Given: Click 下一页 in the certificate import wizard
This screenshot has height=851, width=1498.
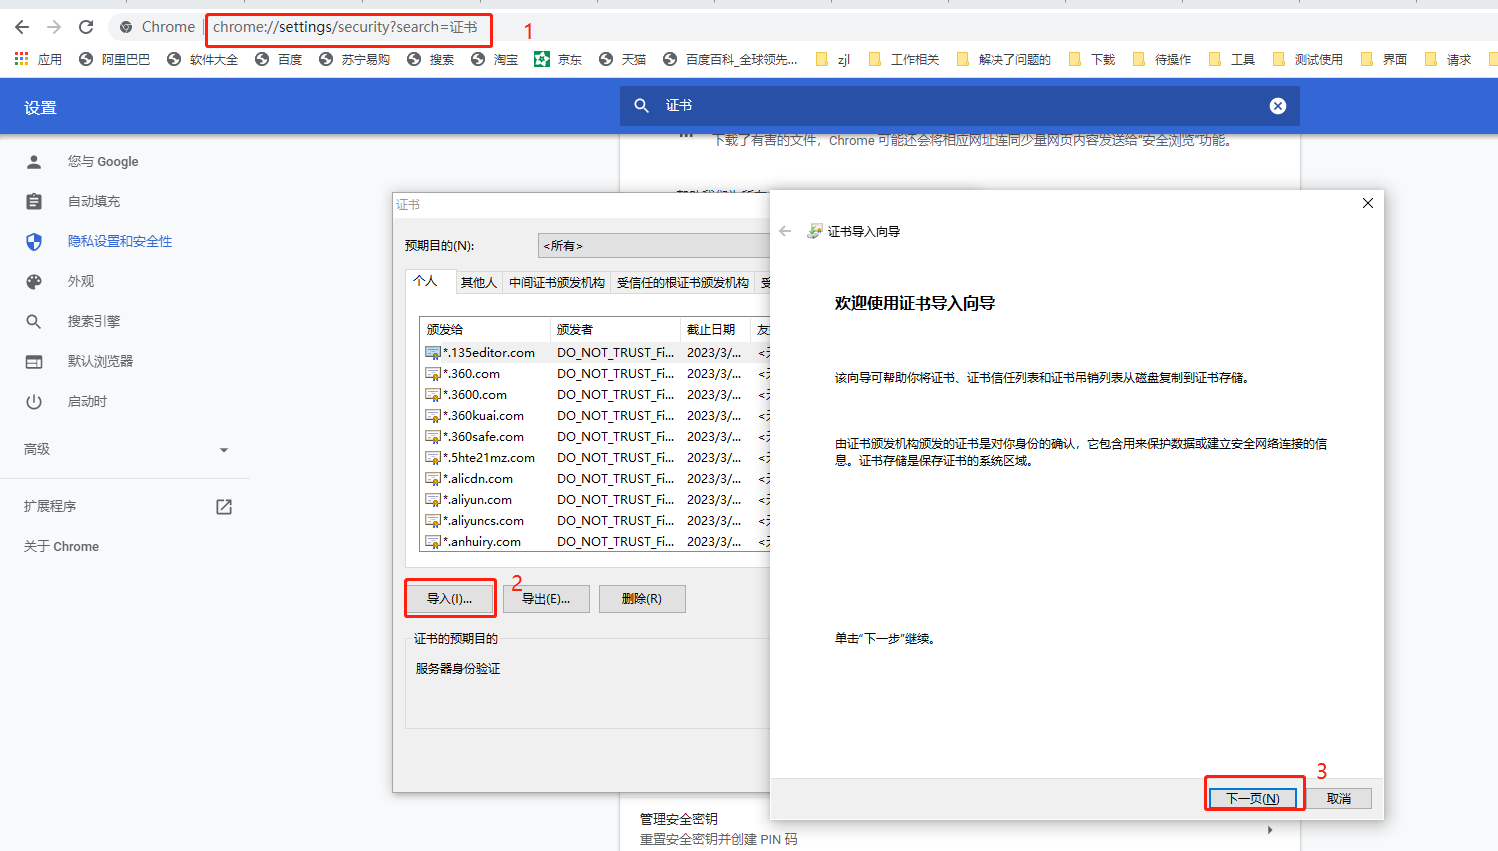Looking at the screenshot, I should pyautogui.click(x=1254, y=797).
